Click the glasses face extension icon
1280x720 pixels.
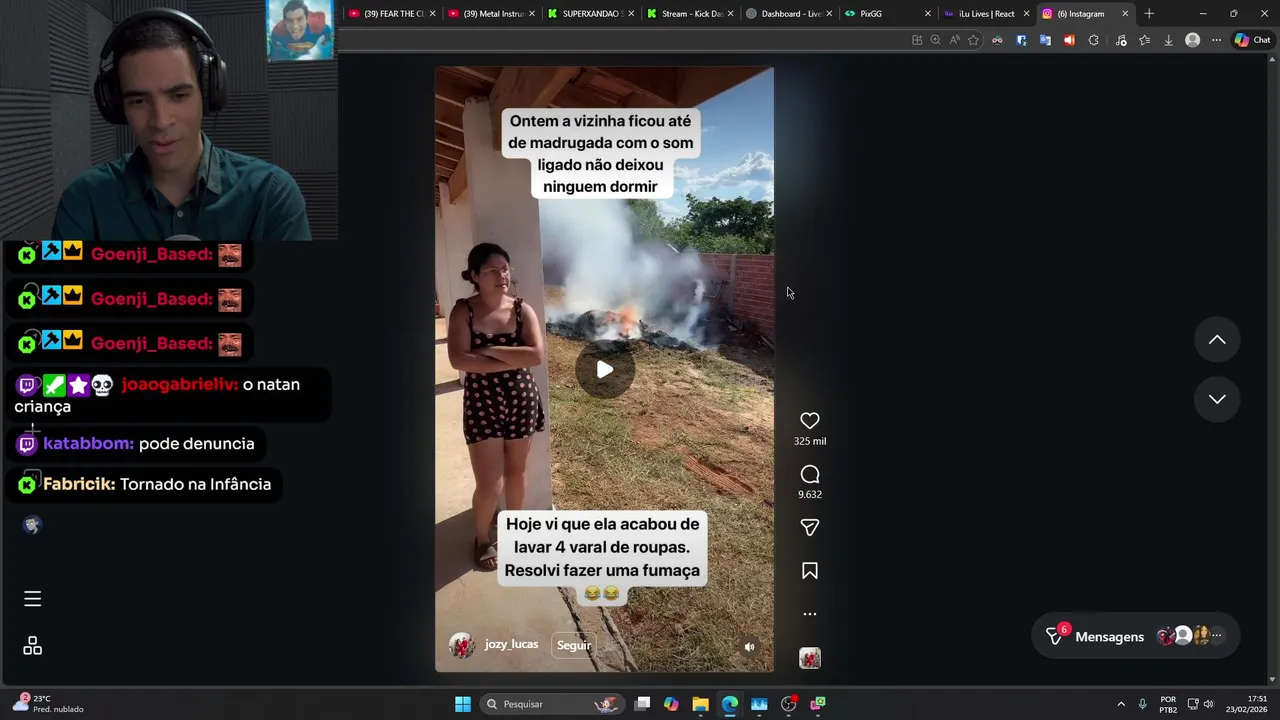point(997,40)
